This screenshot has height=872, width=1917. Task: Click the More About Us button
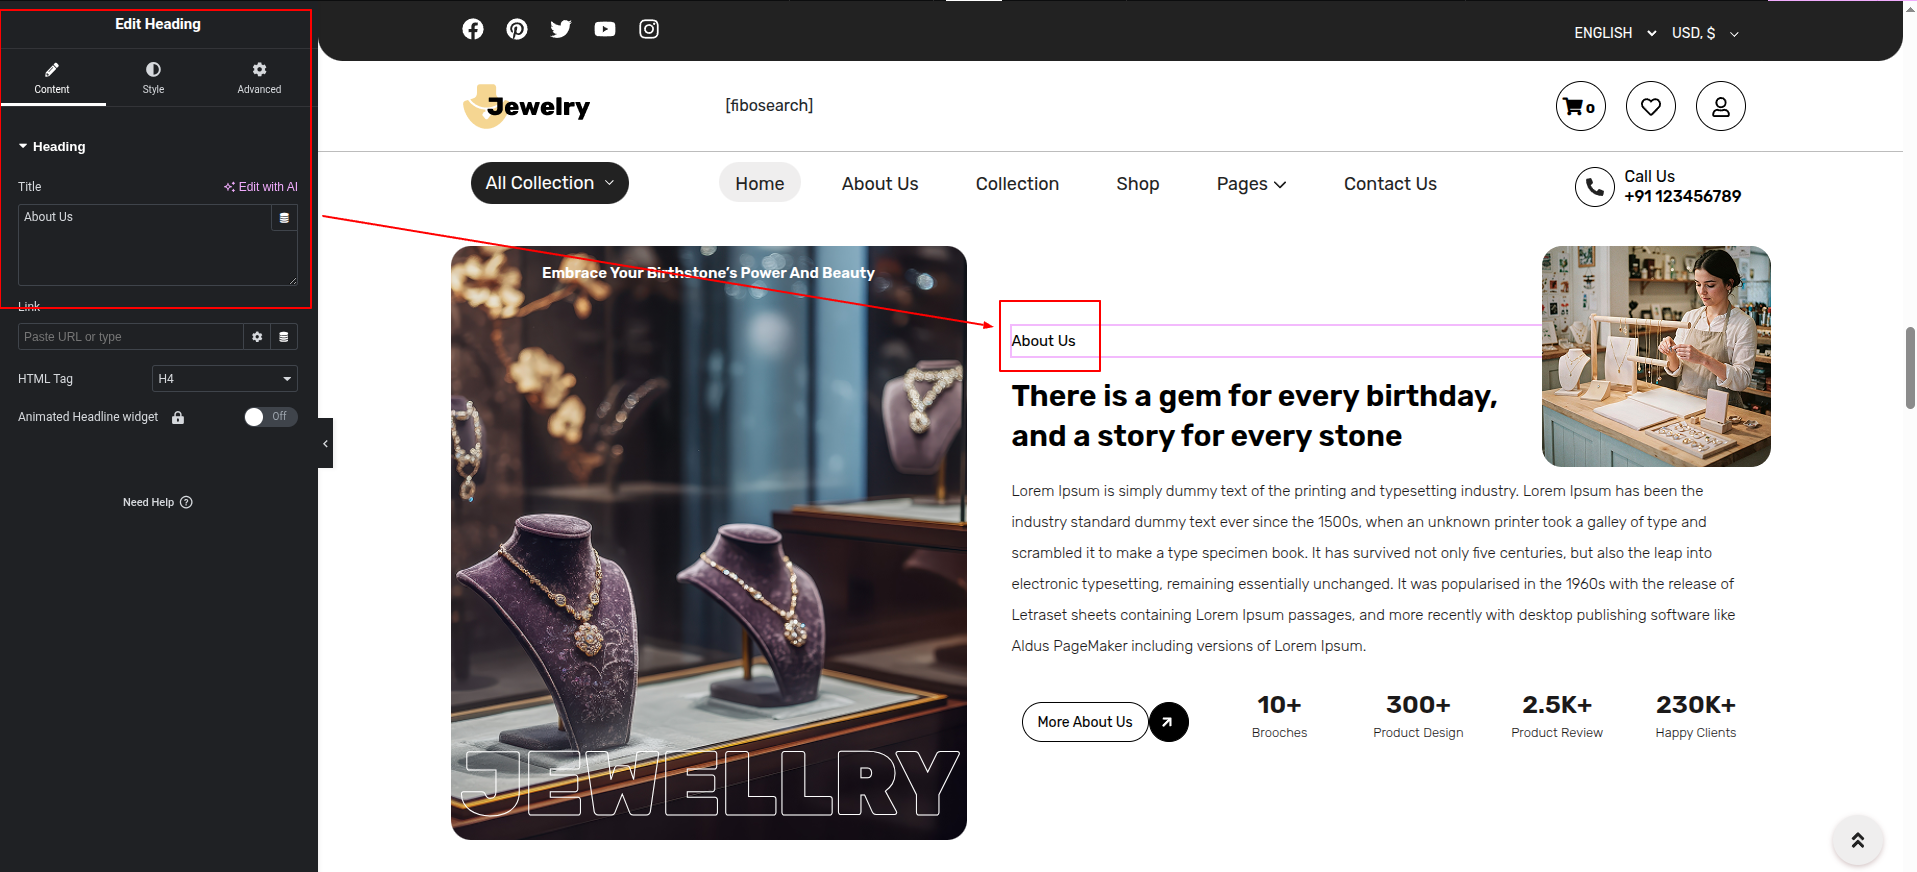coord(1084,722)
